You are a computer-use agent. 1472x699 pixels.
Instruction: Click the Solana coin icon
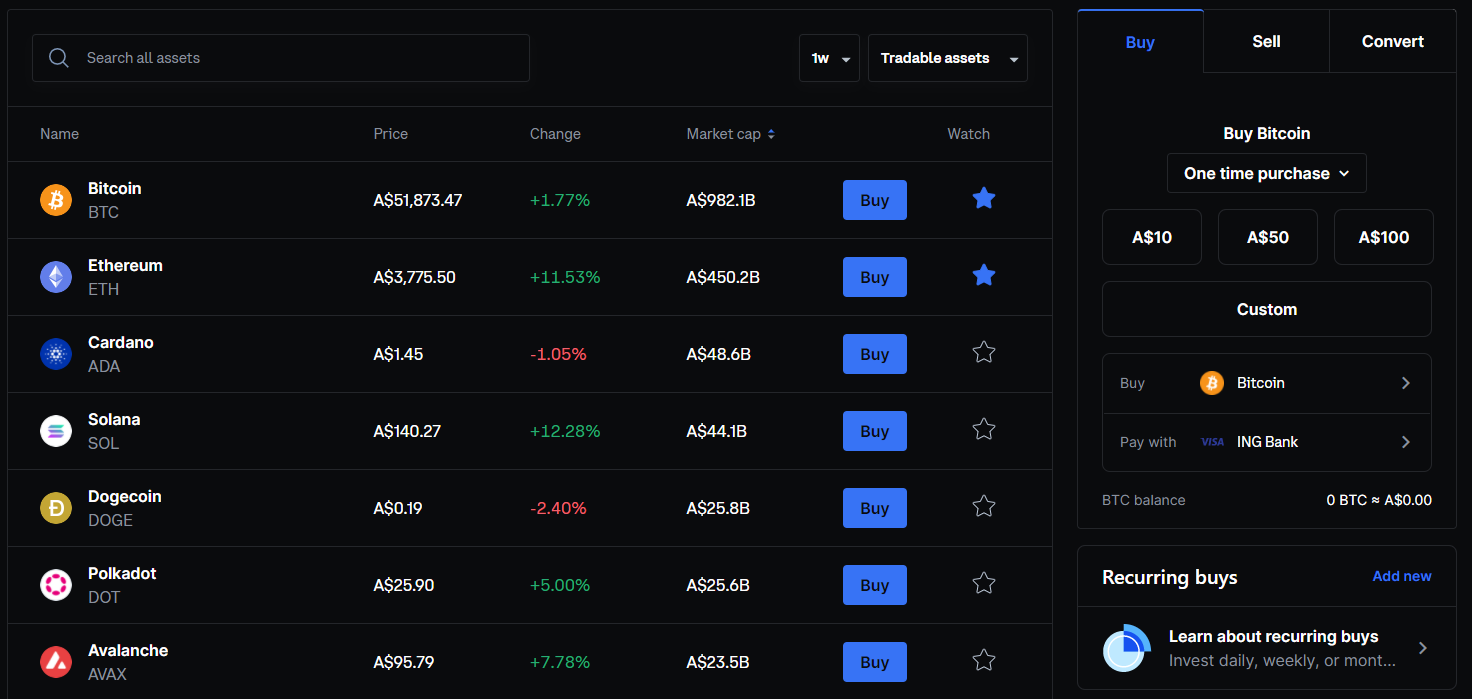pos(56,431)
